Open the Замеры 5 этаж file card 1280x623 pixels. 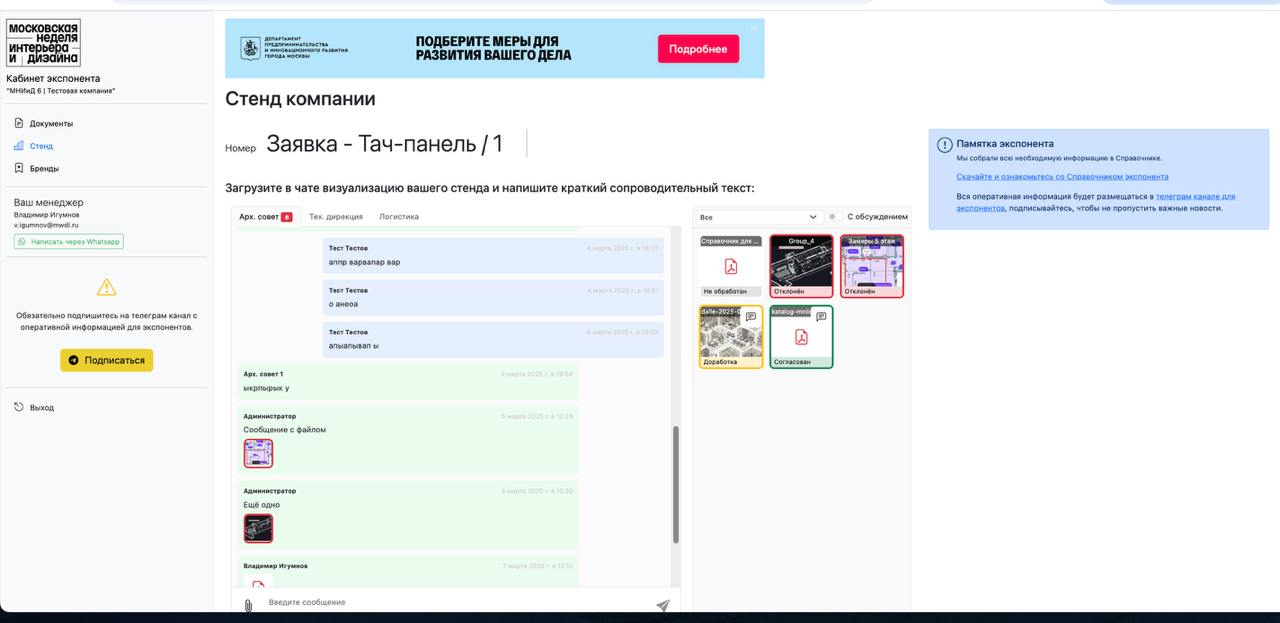pyautogui.click(x=871, y=266)
